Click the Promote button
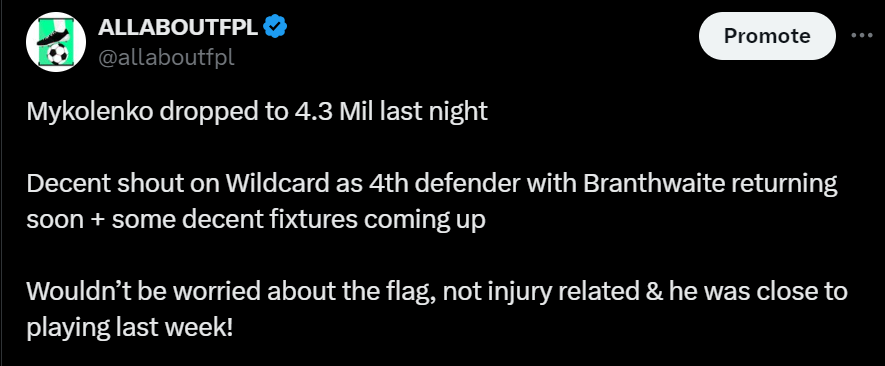Viewport: 885px width, 366px height. click(x=767, y=36)
